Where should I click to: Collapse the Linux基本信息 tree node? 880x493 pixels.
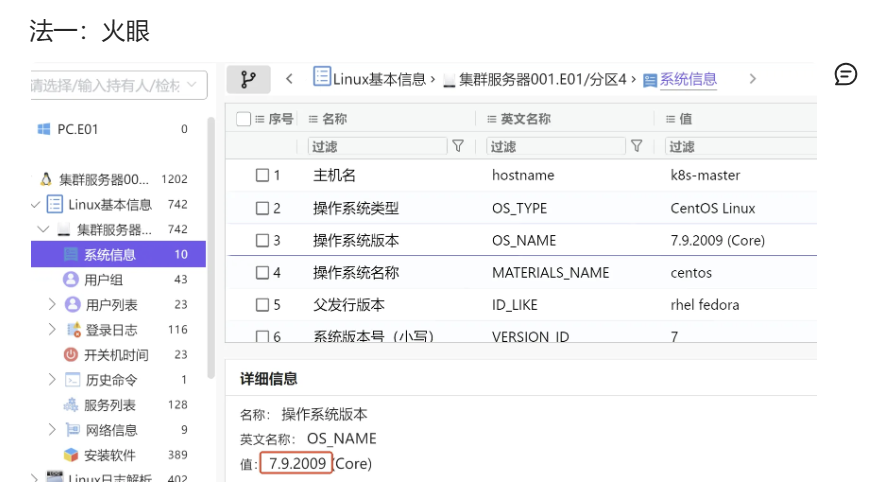pyautogui.click(x=36, y=204)
